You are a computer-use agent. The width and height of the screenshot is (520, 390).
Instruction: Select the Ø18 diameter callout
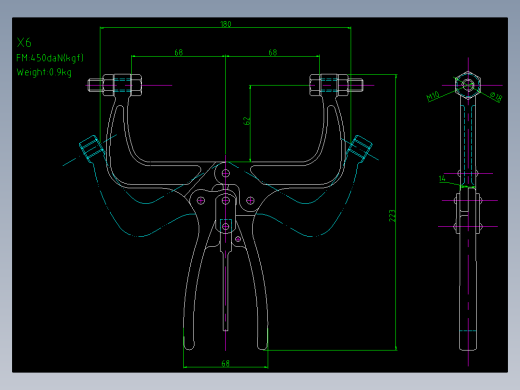tap(496, 97)
